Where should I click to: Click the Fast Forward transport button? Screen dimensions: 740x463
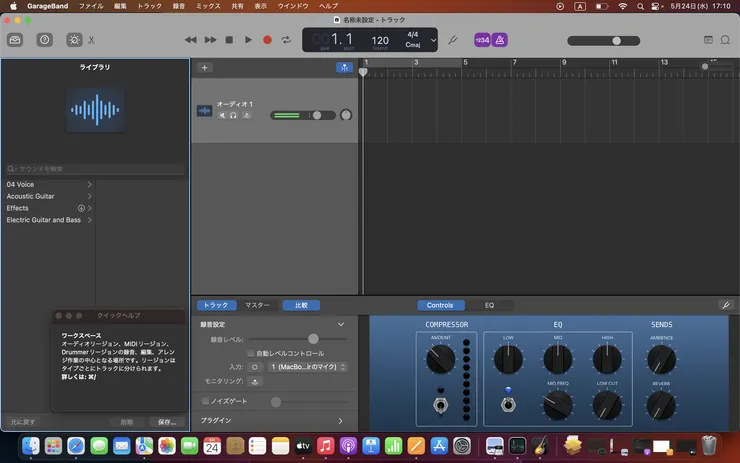(210, 40)
